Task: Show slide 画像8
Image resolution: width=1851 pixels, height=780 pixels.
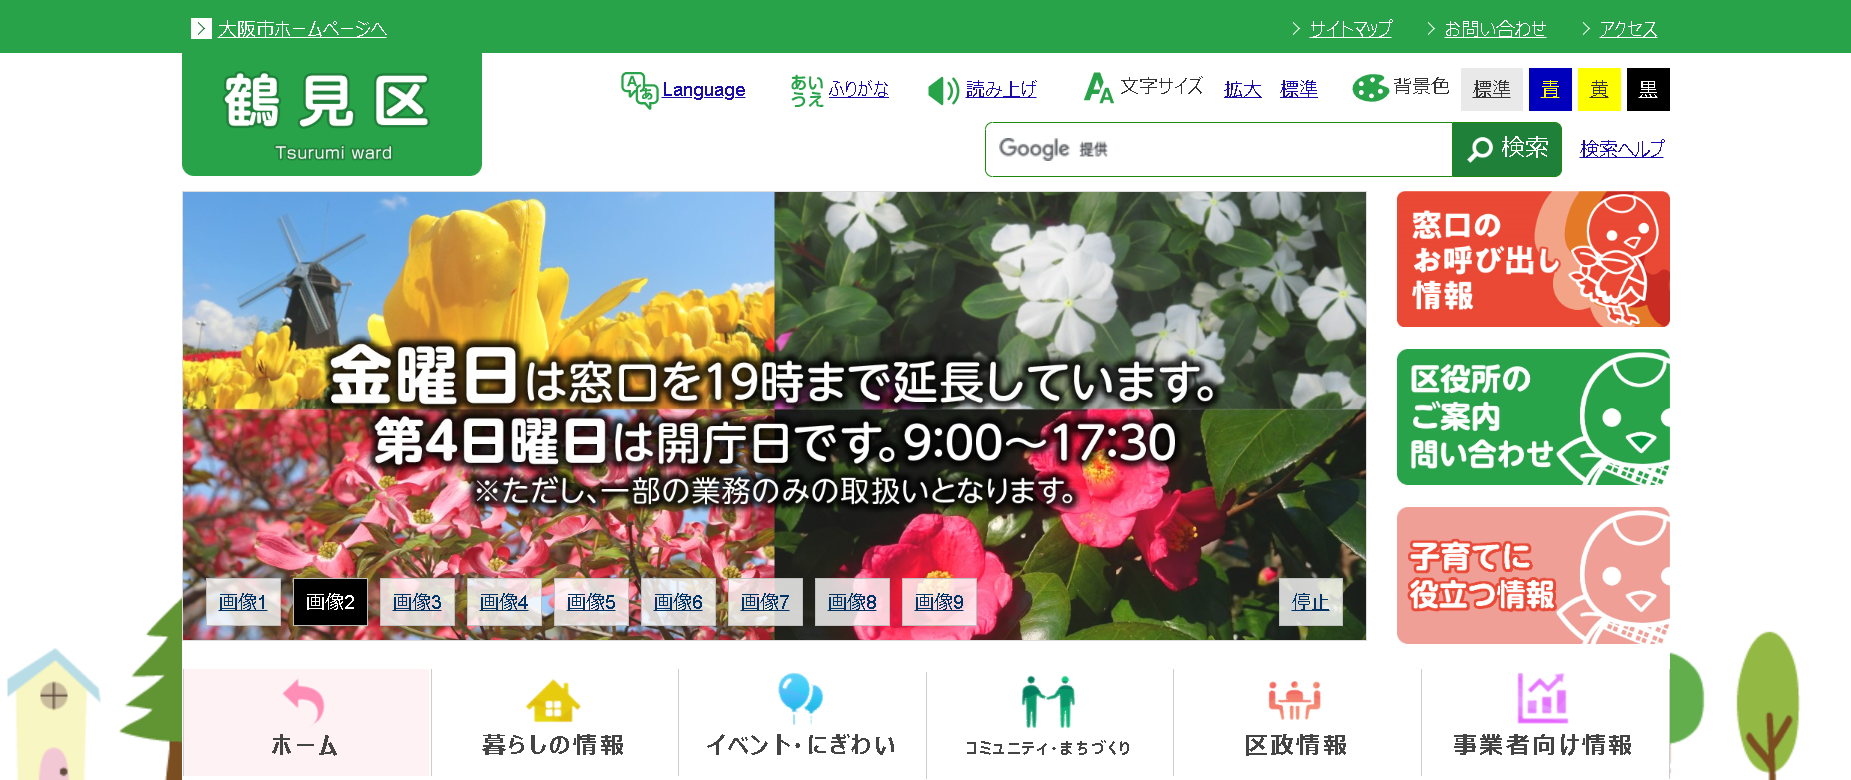Action: tap(852, 602)
